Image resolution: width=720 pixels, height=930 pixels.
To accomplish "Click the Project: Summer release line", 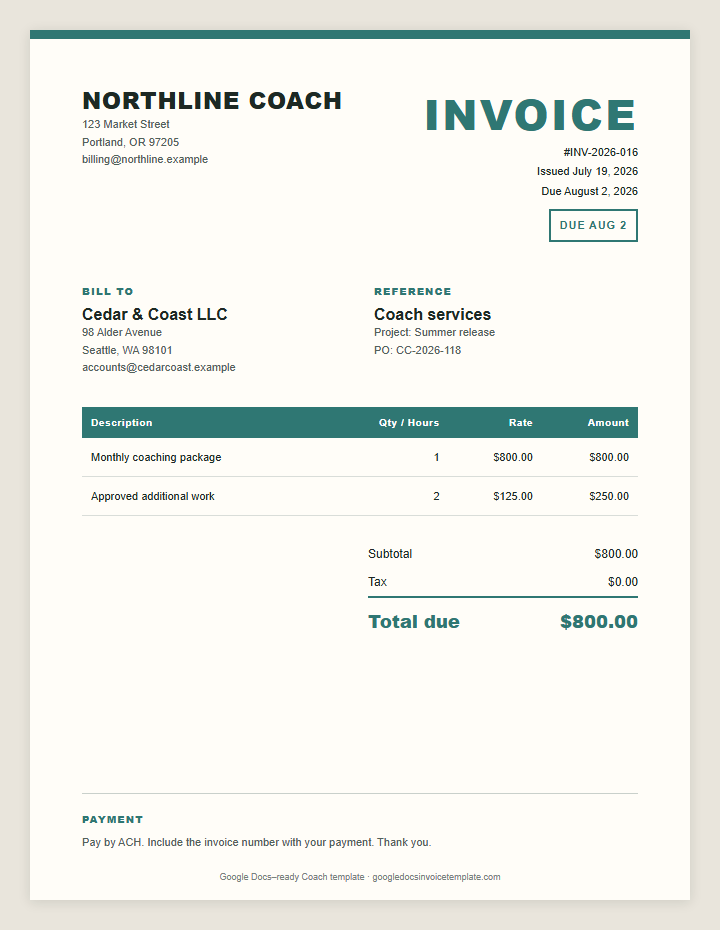I will (x=434, y=332).
